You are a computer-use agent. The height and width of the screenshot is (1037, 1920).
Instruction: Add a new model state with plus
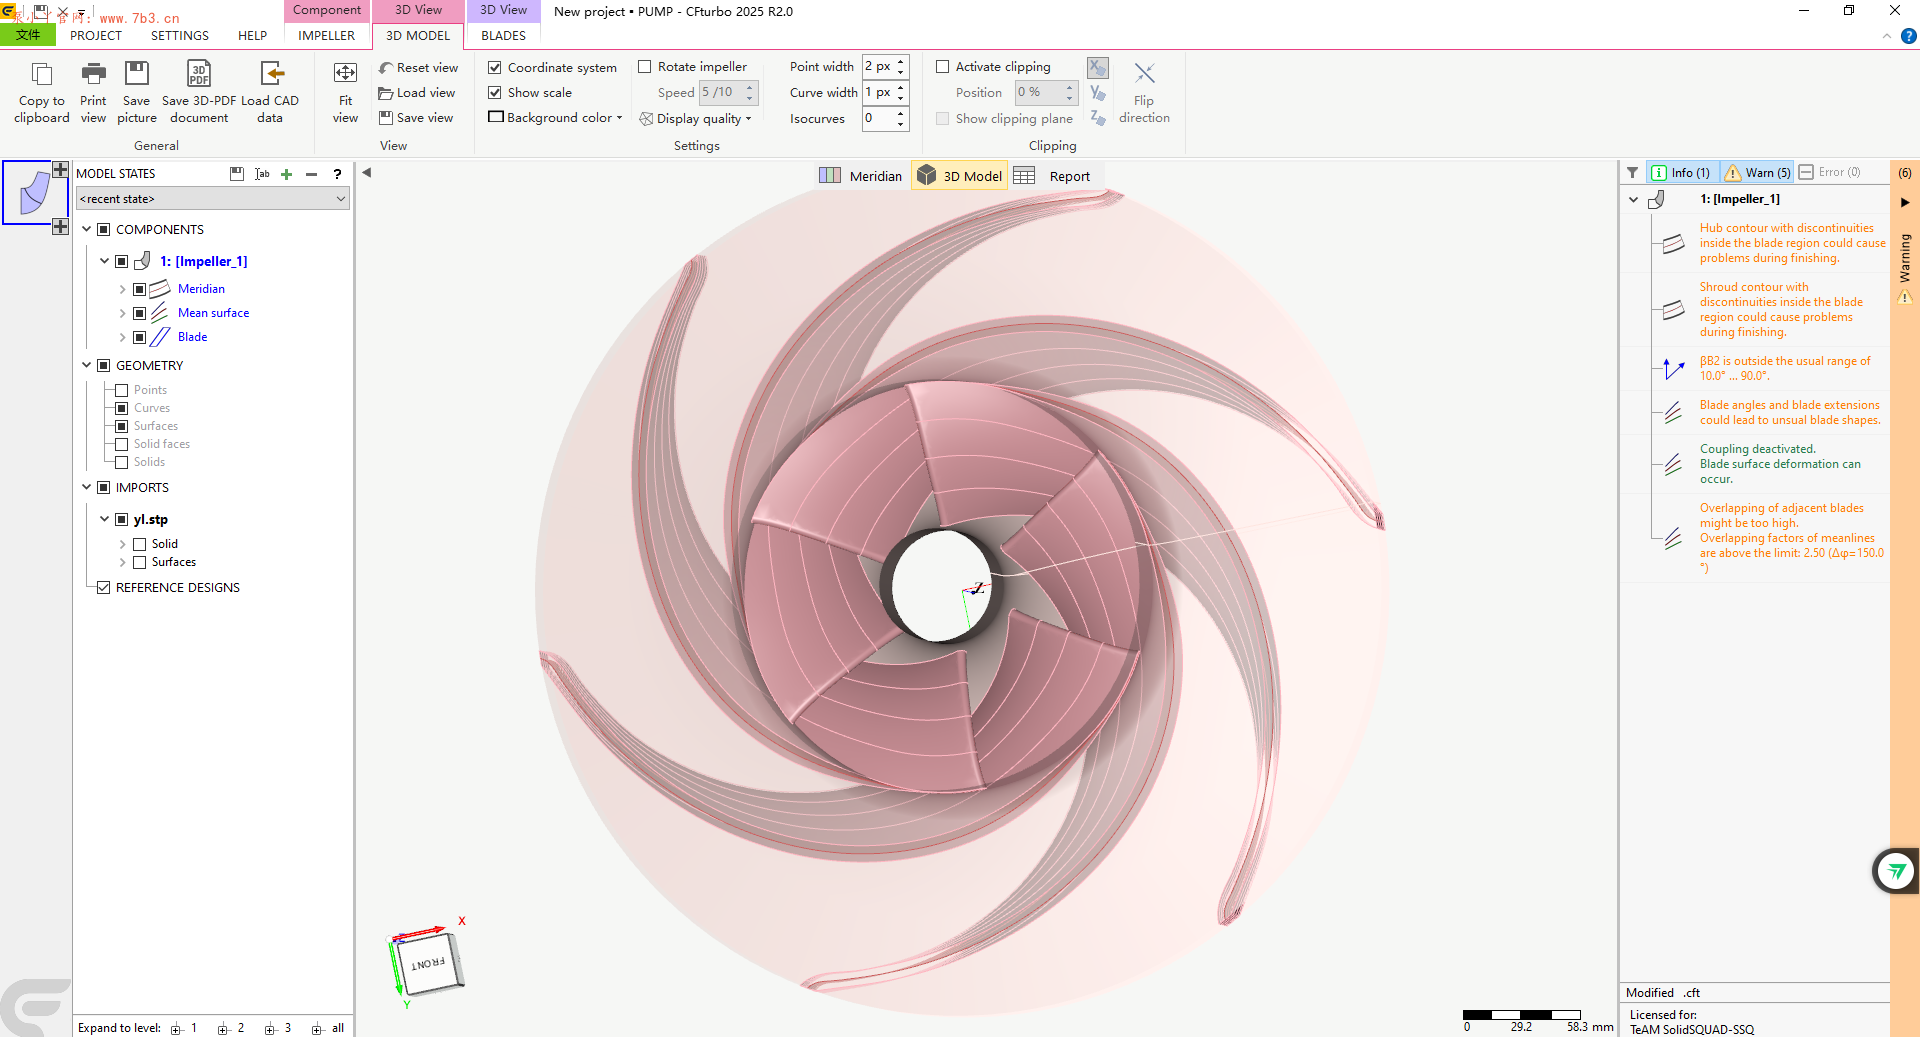[287, 174]
